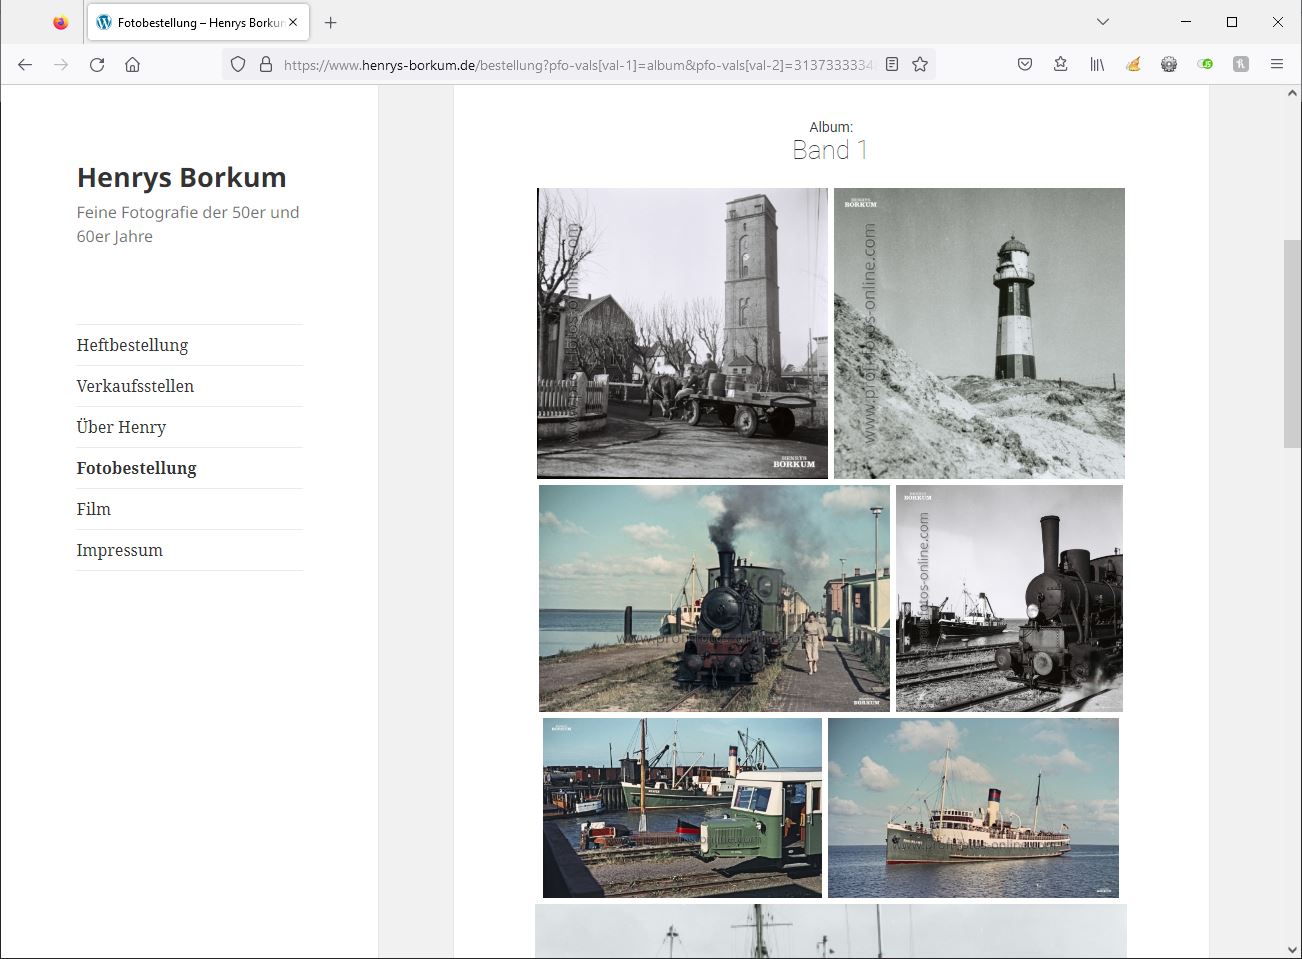Reload the current page
The image size is (1302, 959).
(97, 64)
